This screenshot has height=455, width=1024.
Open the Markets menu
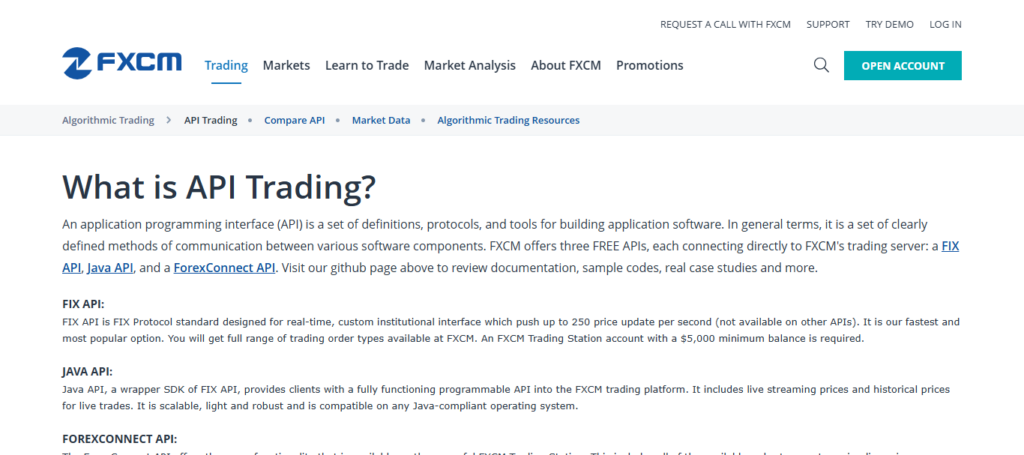click(287, 65)
